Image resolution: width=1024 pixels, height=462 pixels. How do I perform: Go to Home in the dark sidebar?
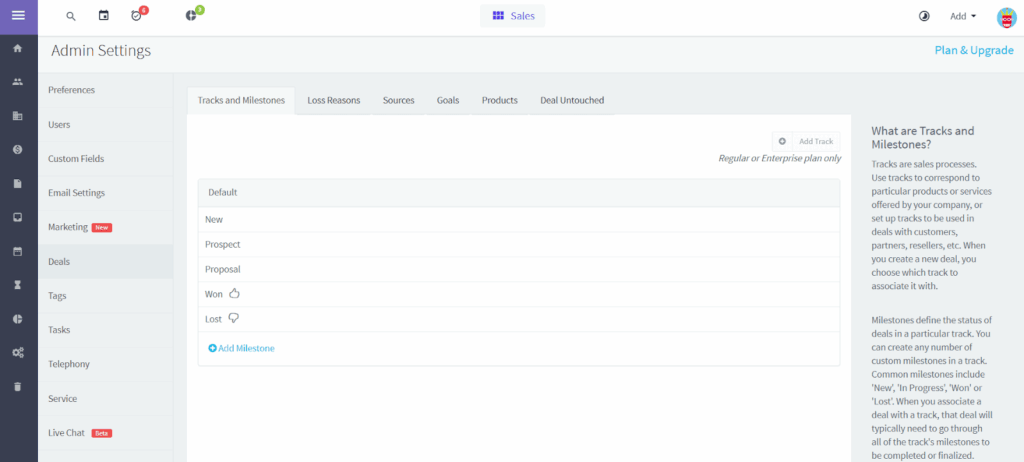point(18,48)
